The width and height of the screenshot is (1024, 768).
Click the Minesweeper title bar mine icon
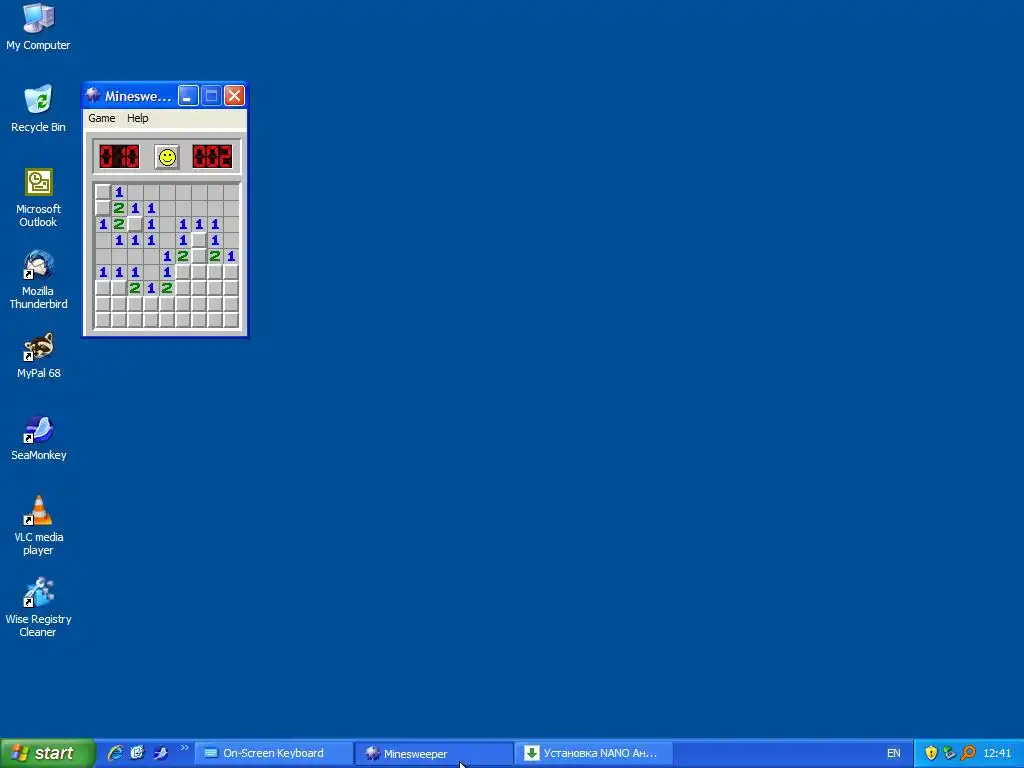click(x=93, y=96)
